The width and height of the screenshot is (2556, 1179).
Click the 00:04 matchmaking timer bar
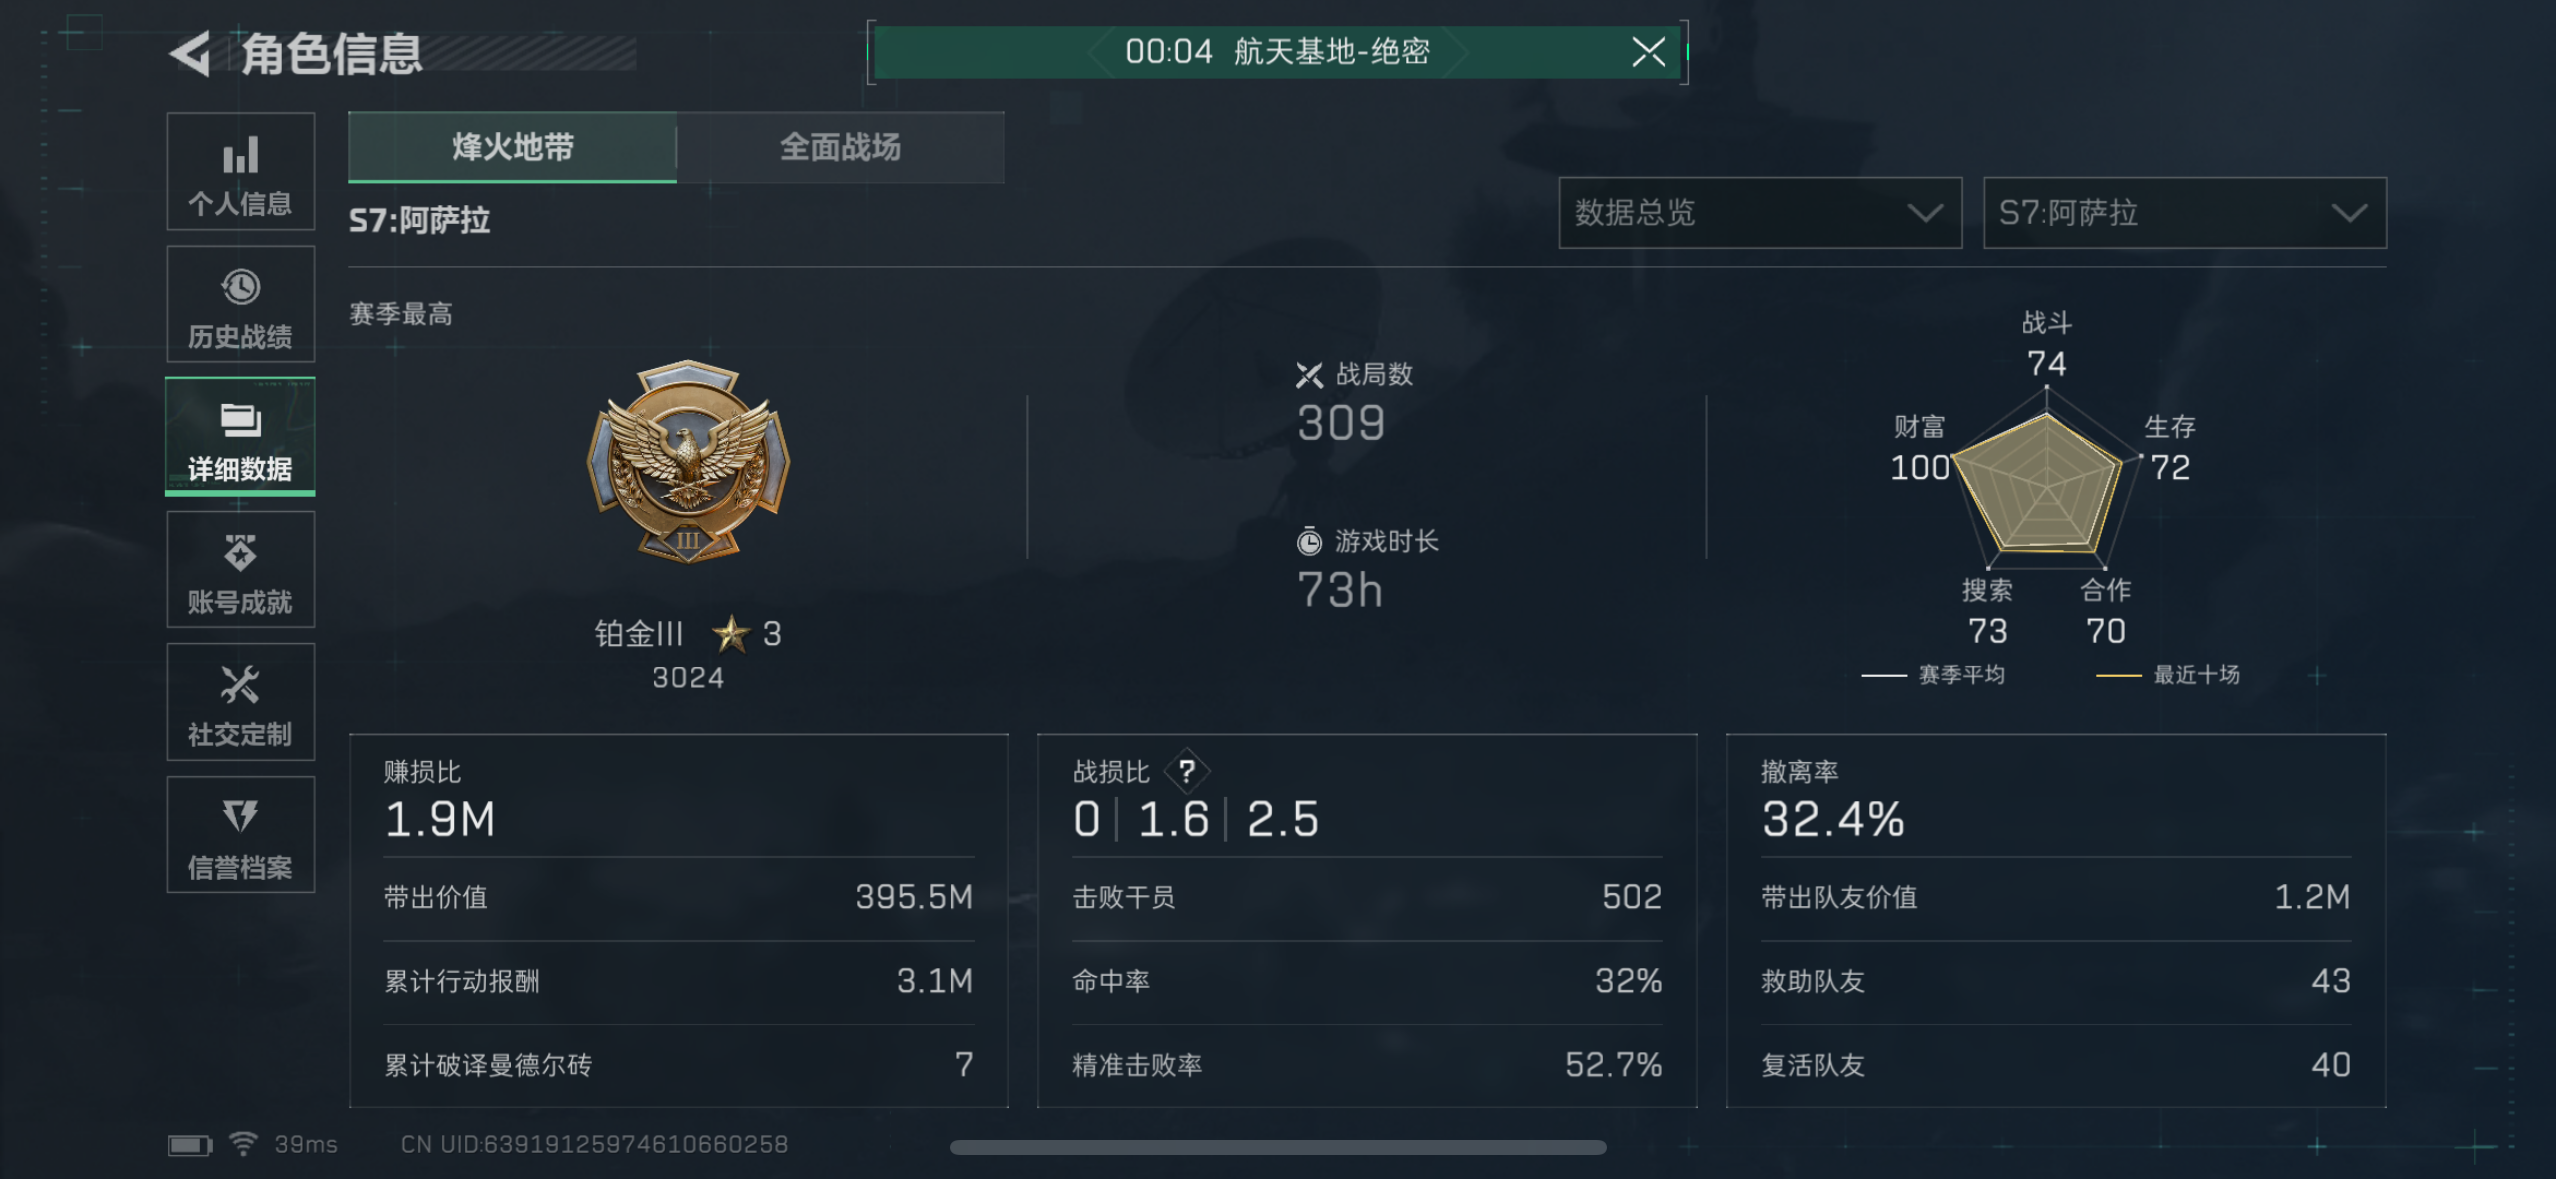coord(1277,52)
